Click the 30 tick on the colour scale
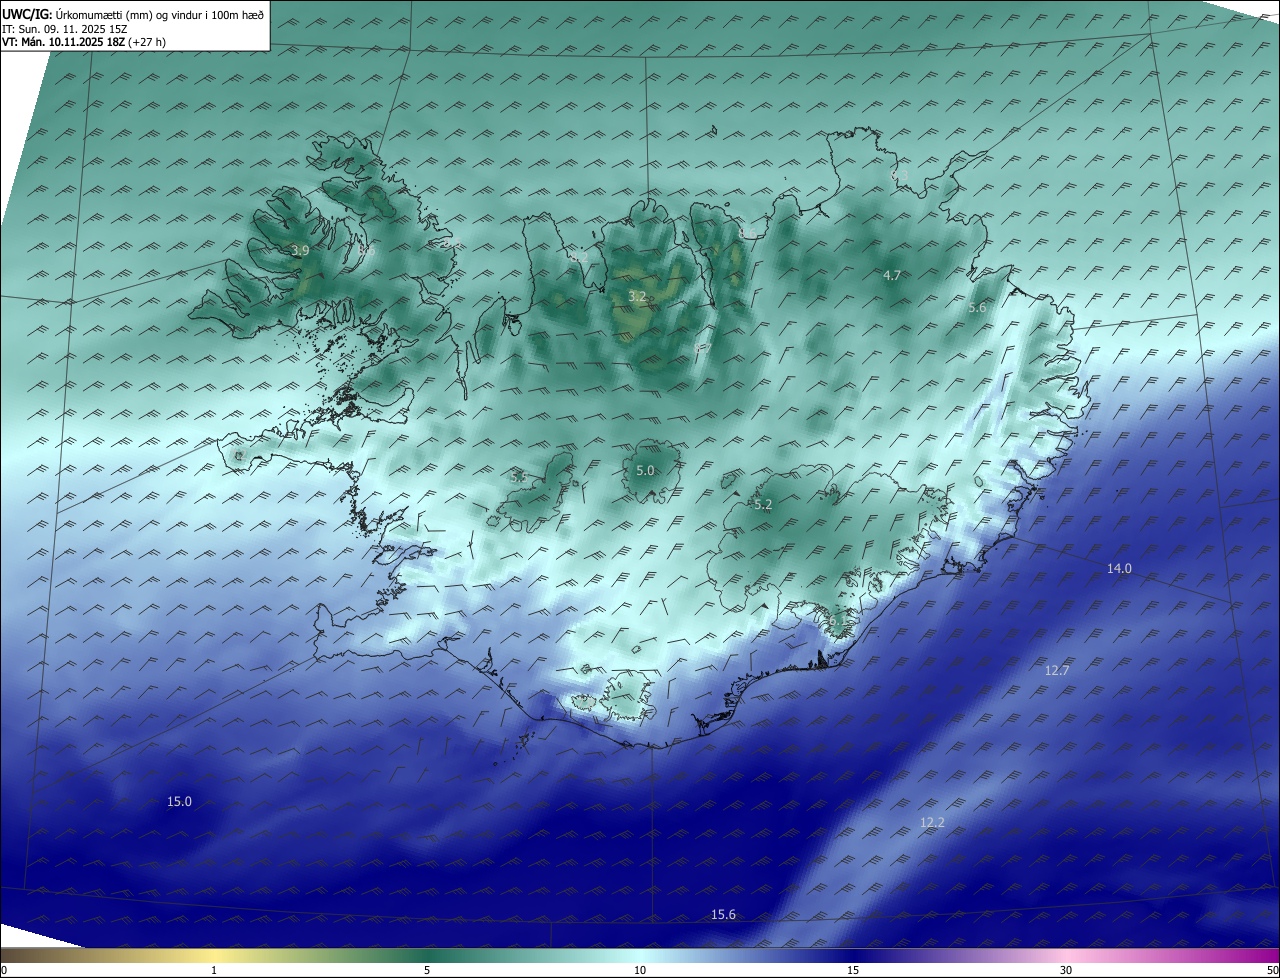Image resolution: width=1280 pixels, height=978 pixels. (x=1066, y=970)
